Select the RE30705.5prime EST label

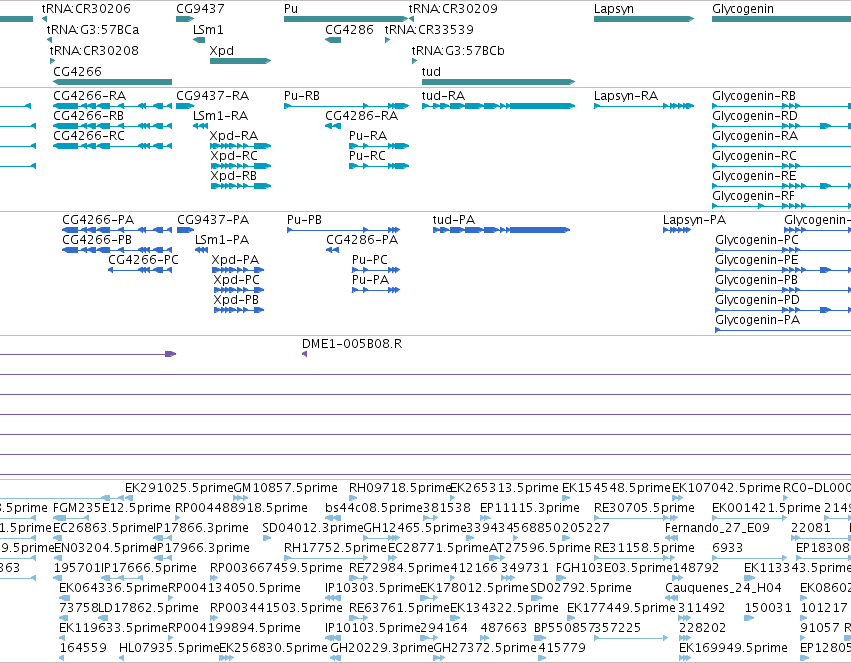click(x=644, y=508)
